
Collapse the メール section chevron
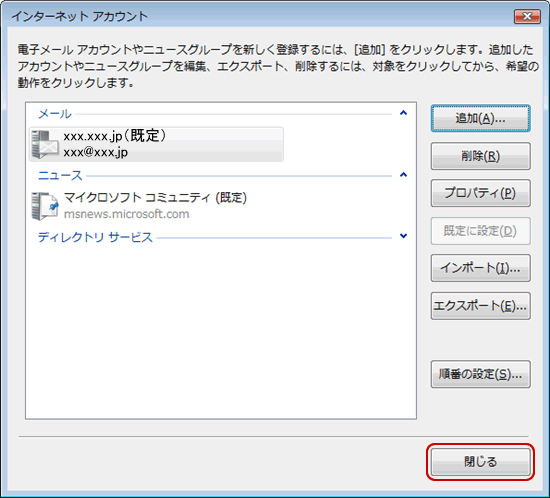click(403, 113)
